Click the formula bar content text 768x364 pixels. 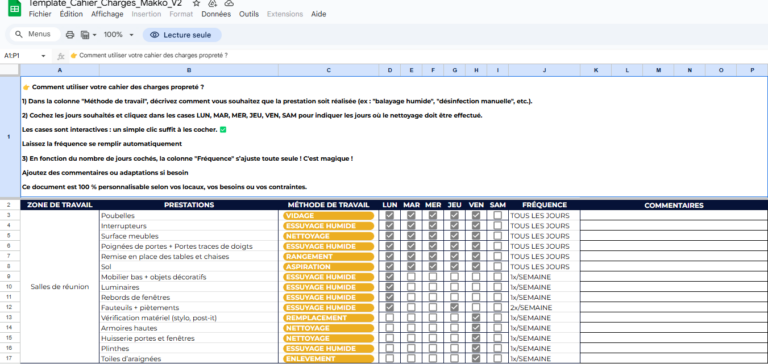pos(149,56)
